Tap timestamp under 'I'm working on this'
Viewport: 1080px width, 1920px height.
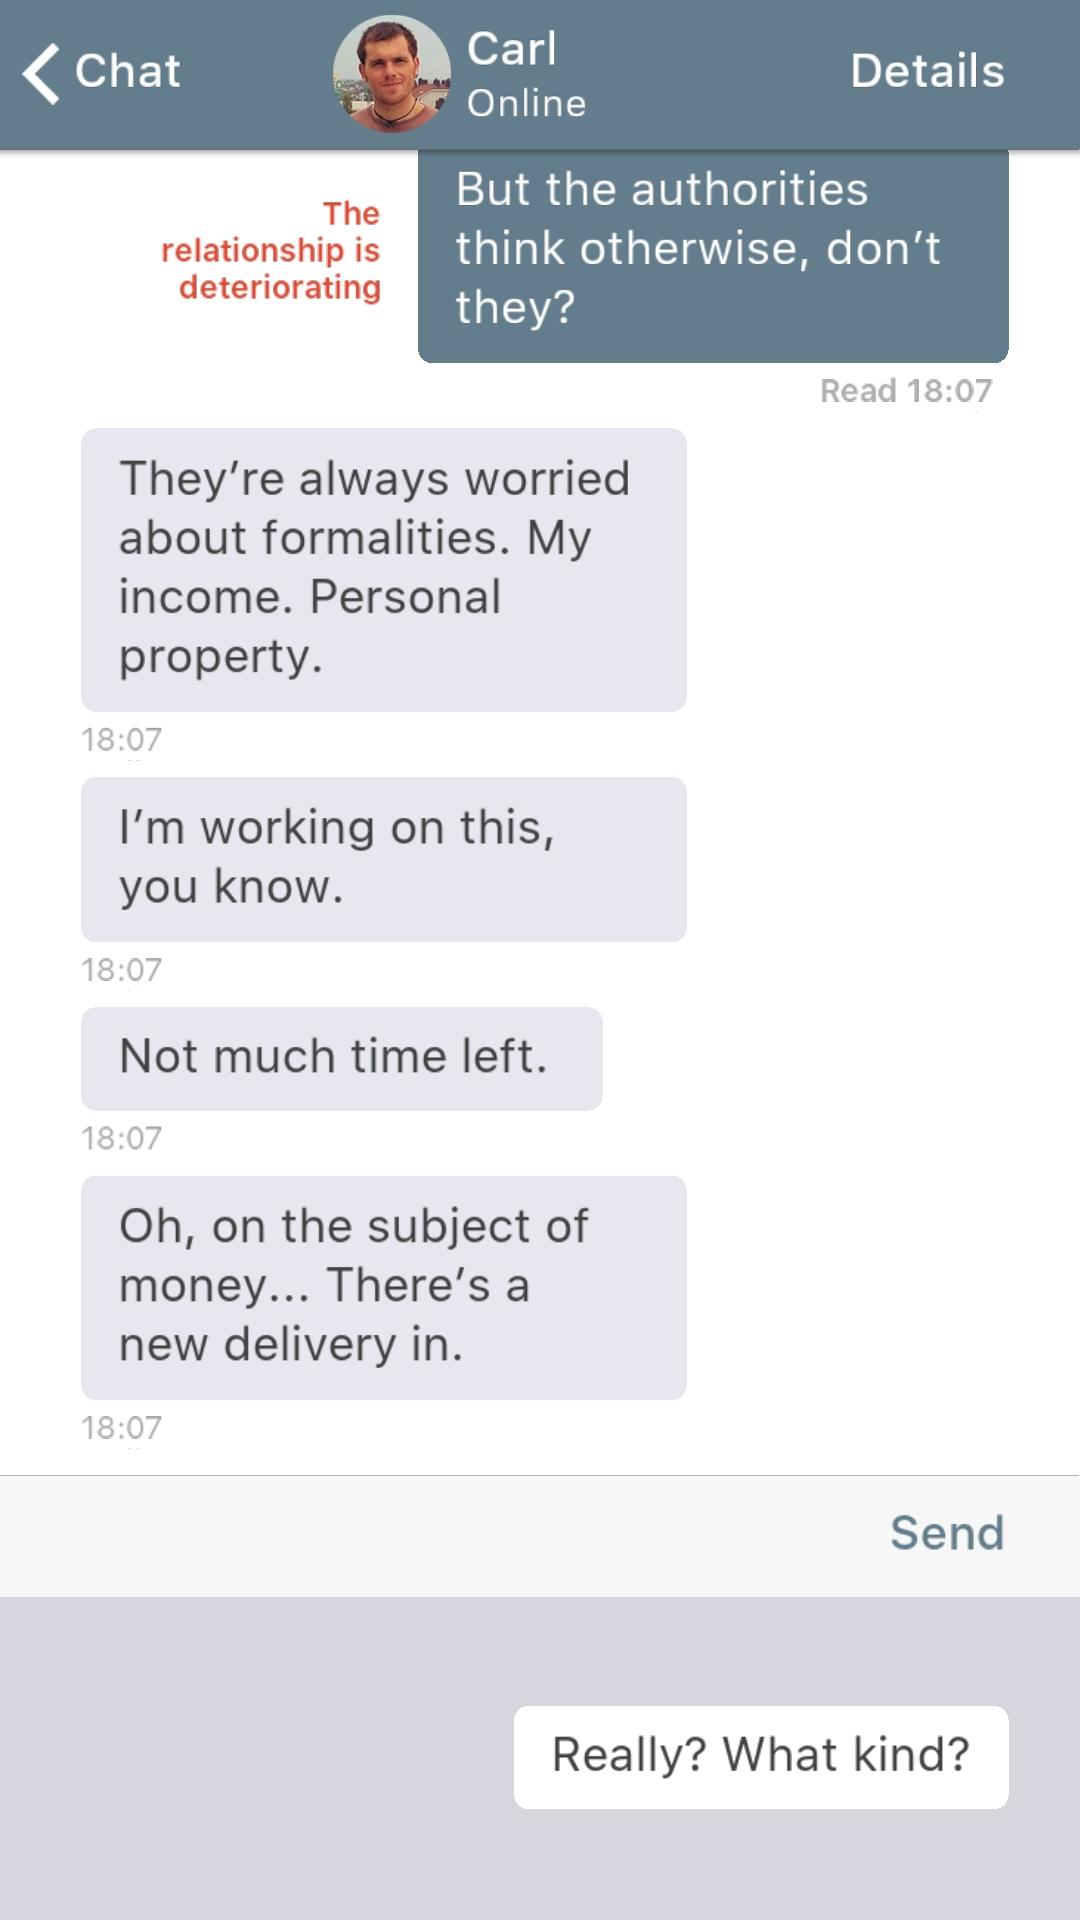(x=121, y=970)
